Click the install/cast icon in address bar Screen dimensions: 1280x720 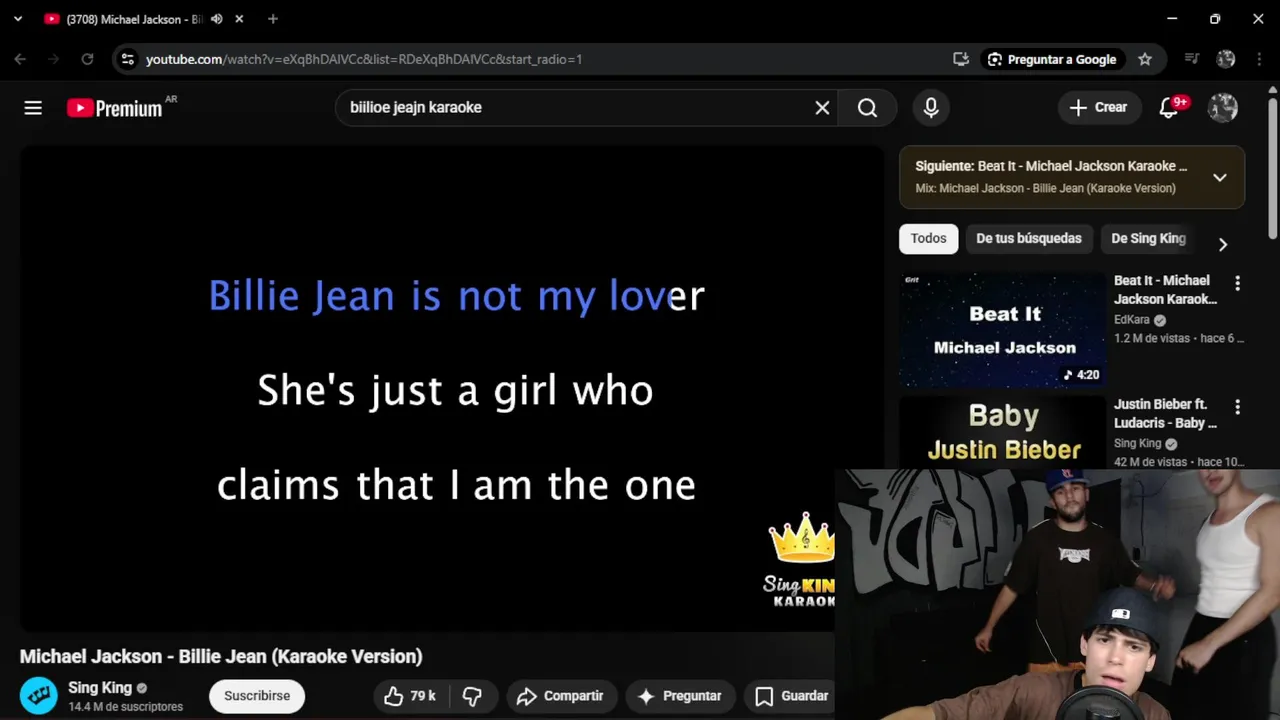point(961,59)
